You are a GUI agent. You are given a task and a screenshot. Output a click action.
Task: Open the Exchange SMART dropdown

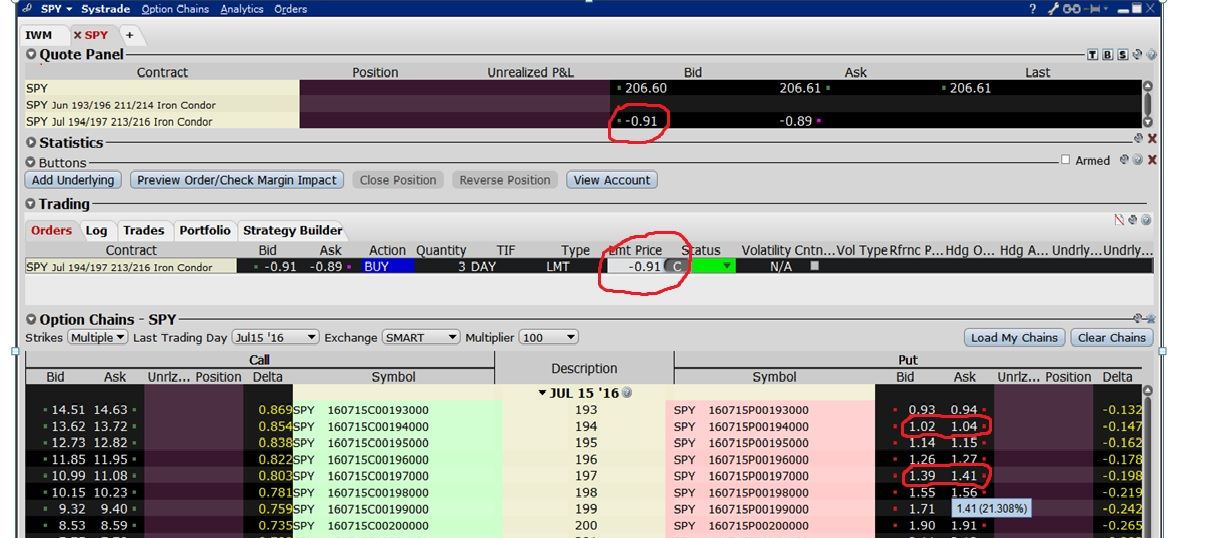click(421, 338)
